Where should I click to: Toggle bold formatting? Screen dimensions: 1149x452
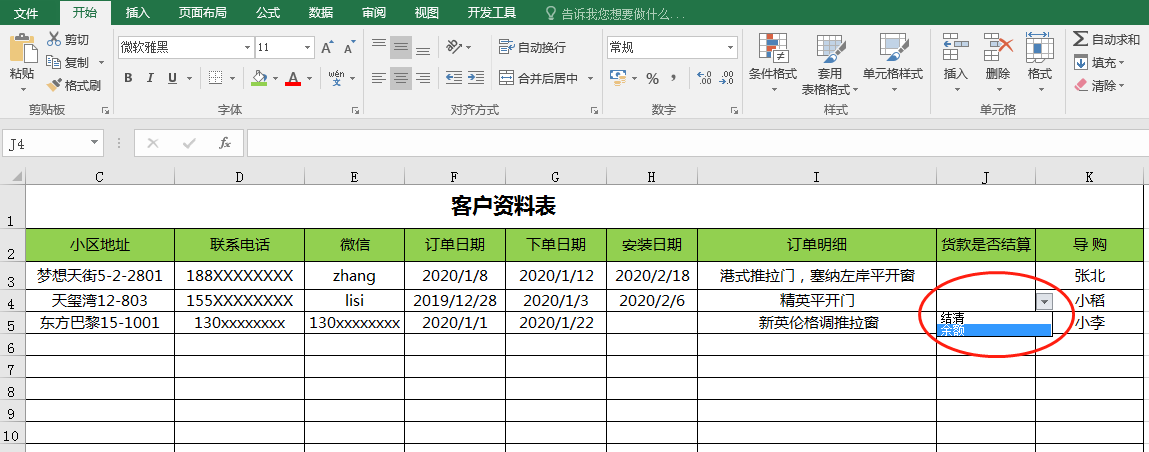128,78
